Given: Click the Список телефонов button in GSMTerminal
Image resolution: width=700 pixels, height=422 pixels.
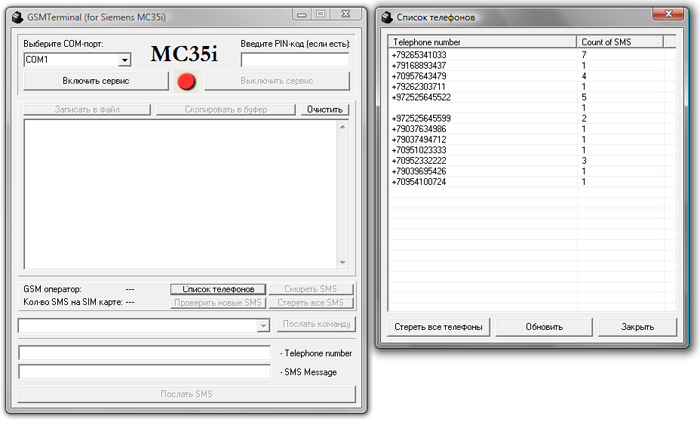Looking at the screenshot, I should (218, 289).
